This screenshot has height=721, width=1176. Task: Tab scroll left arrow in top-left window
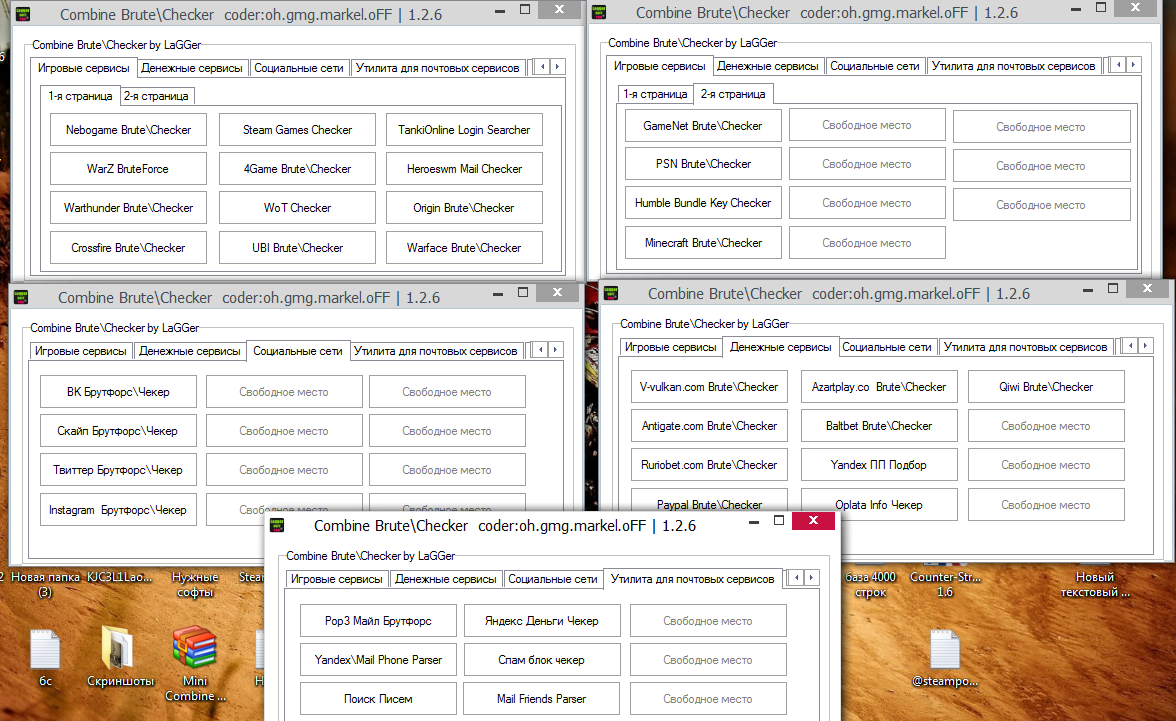click(542, 67)
